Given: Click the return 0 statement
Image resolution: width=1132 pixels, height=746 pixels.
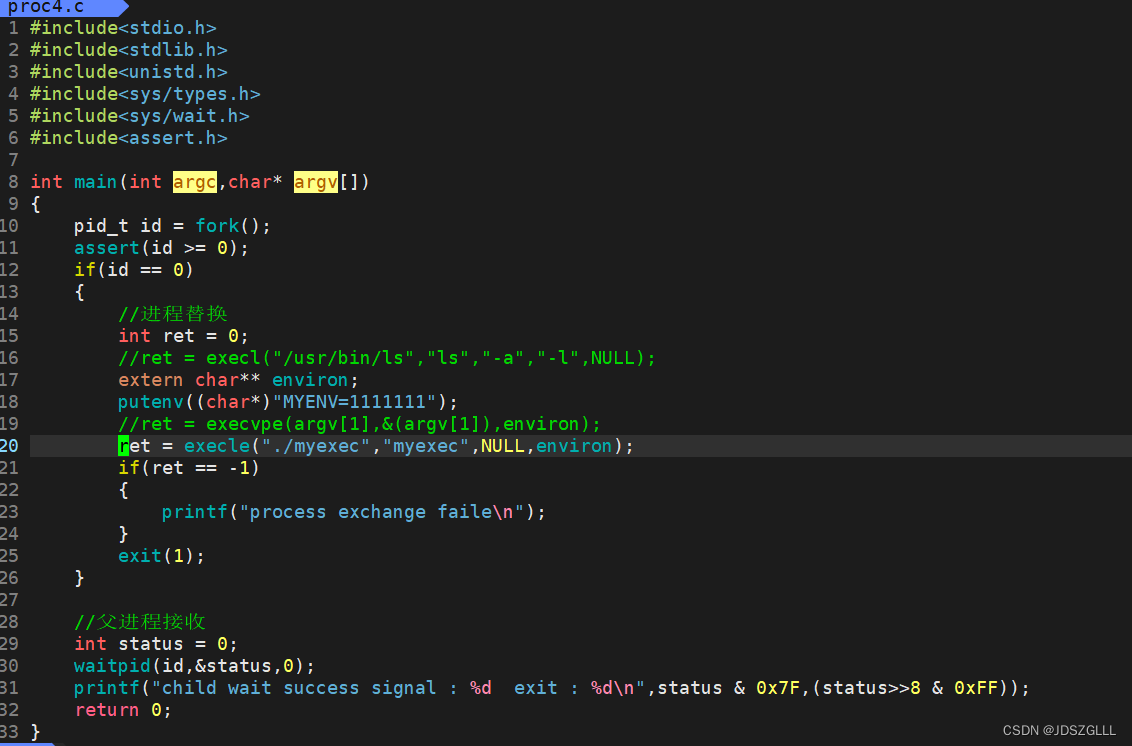Looking at the screenshot, I should pyautogui.click(x=123, y=710).
